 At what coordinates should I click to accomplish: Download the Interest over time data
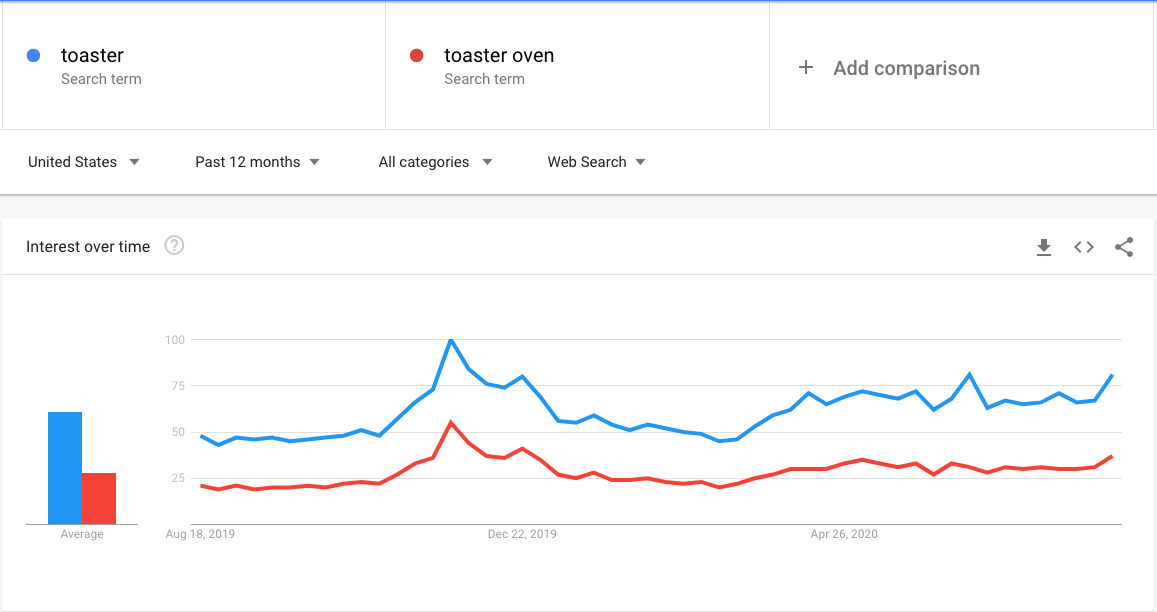tap(1044, 247)
